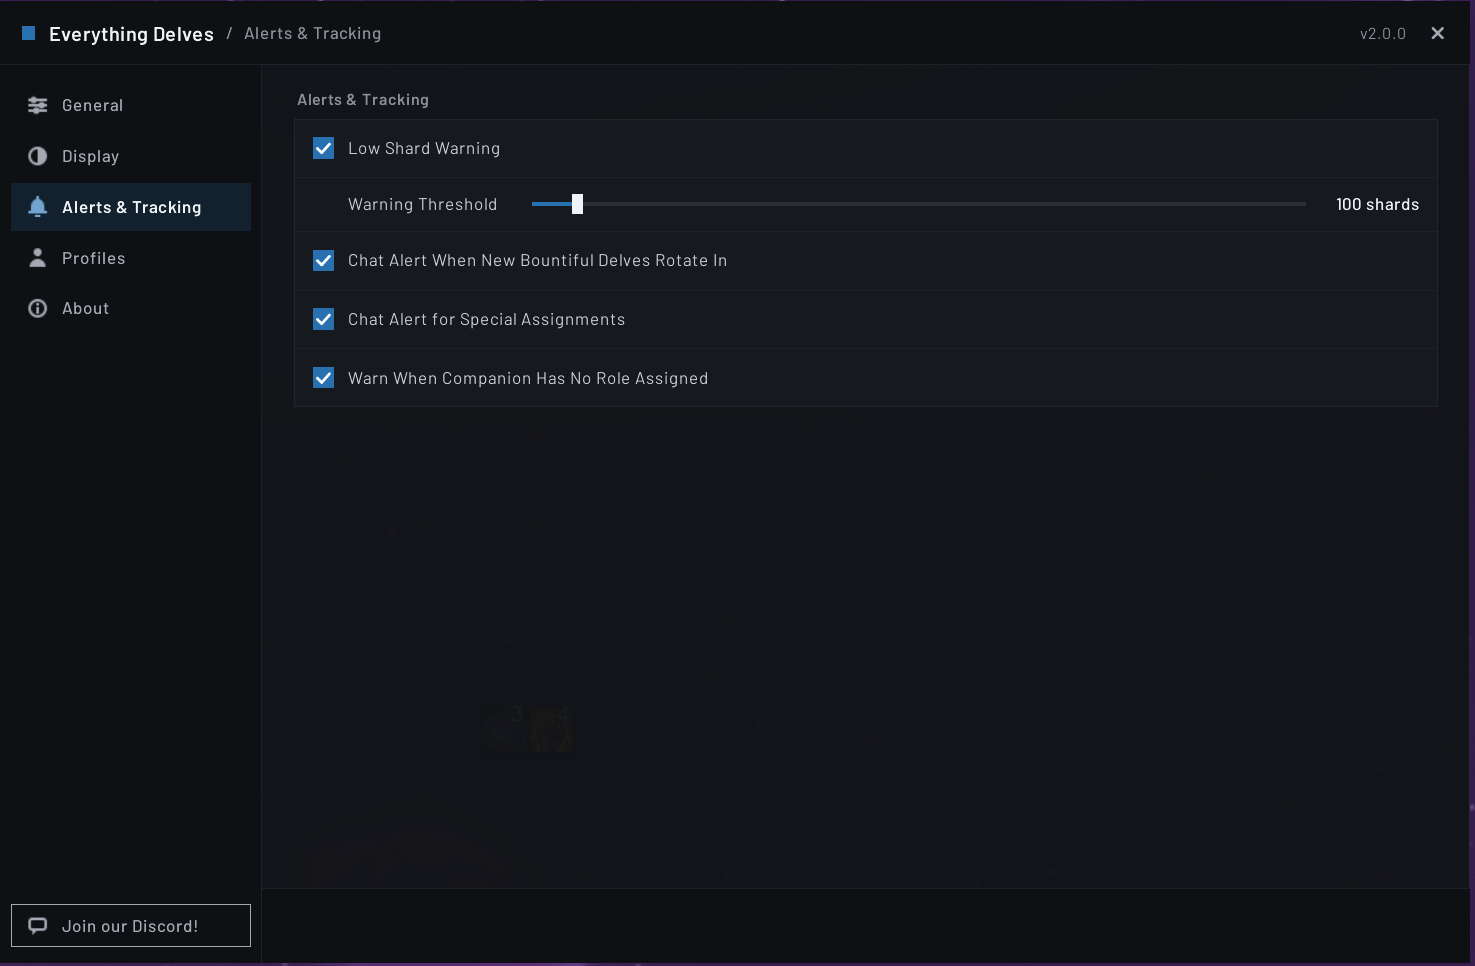Click the v2.0.0 version text
The image size is (1475, 966).
point(1383,33)
